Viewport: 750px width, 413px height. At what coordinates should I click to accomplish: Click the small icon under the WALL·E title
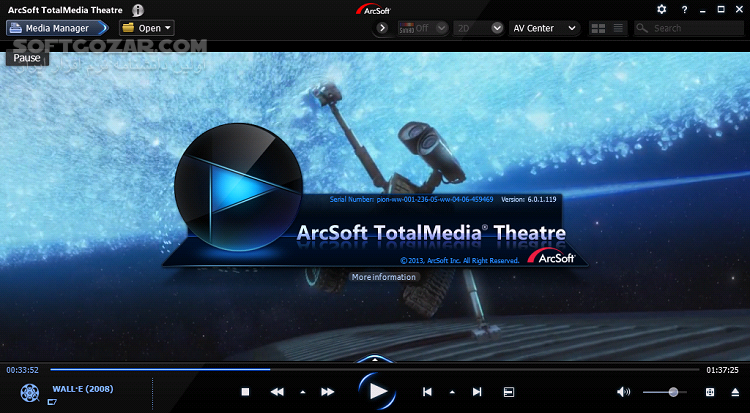52,402
